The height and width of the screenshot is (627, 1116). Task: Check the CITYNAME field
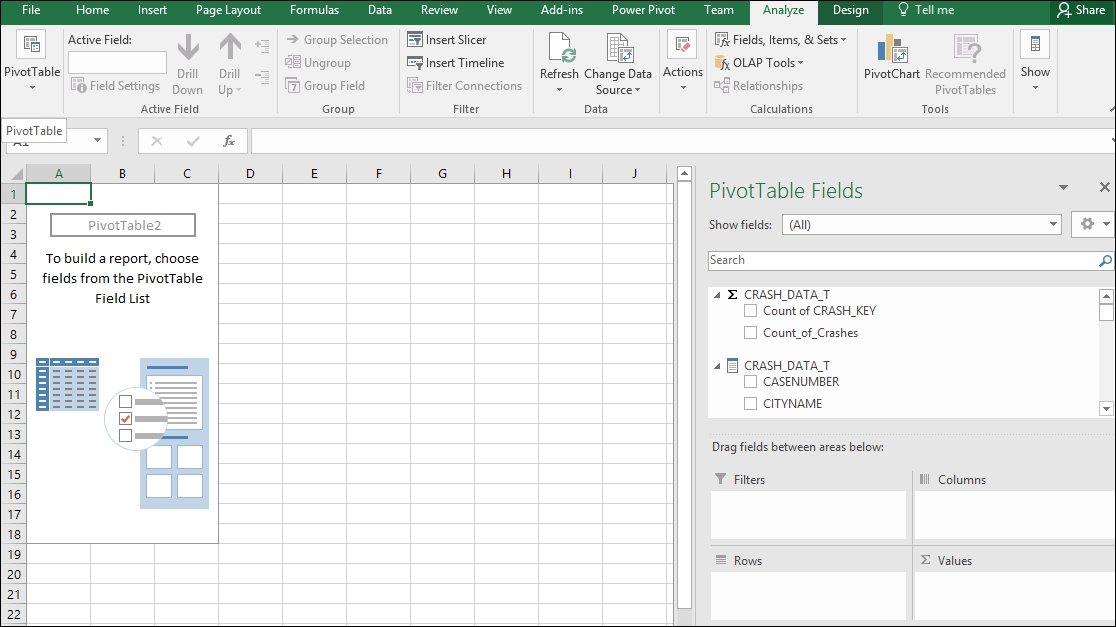tap(750, 404)
